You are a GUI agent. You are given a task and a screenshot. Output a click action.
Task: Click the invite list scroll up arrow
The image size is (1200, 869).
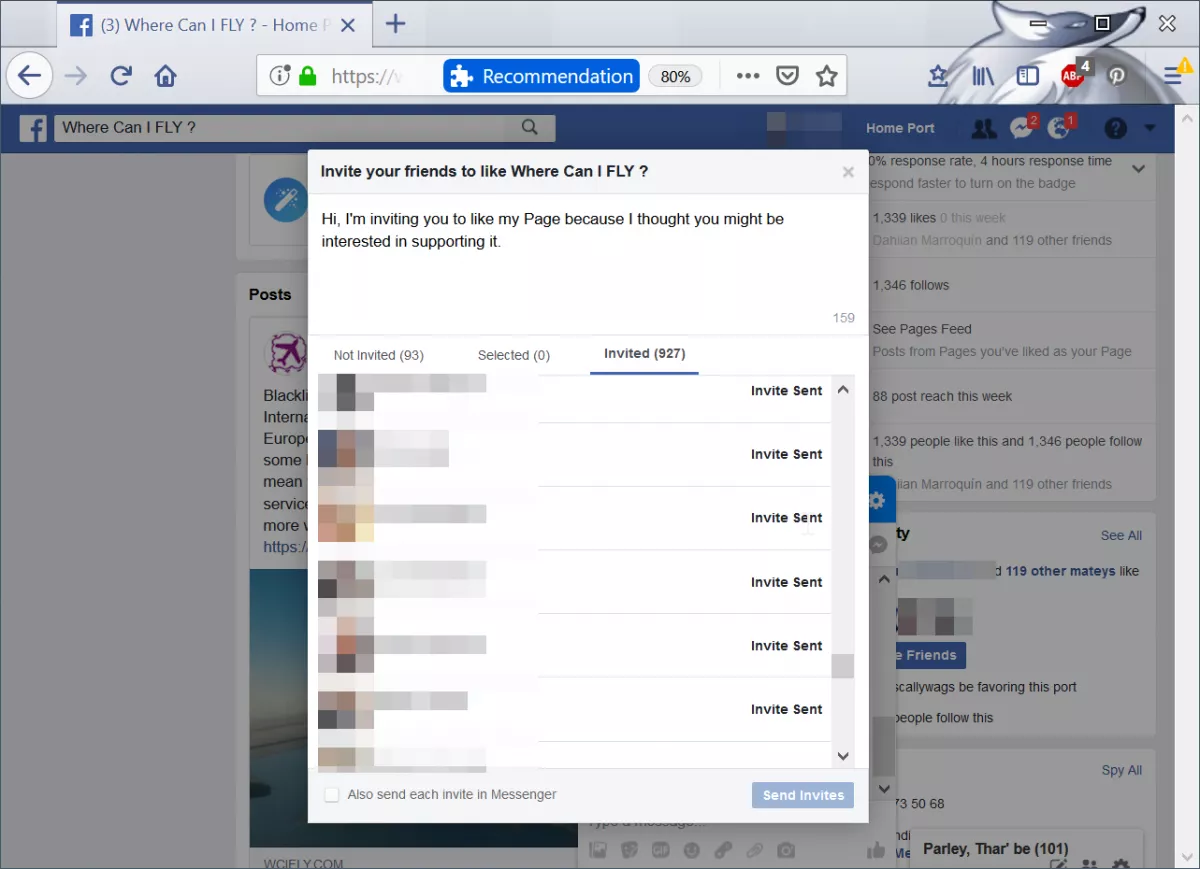843,389
